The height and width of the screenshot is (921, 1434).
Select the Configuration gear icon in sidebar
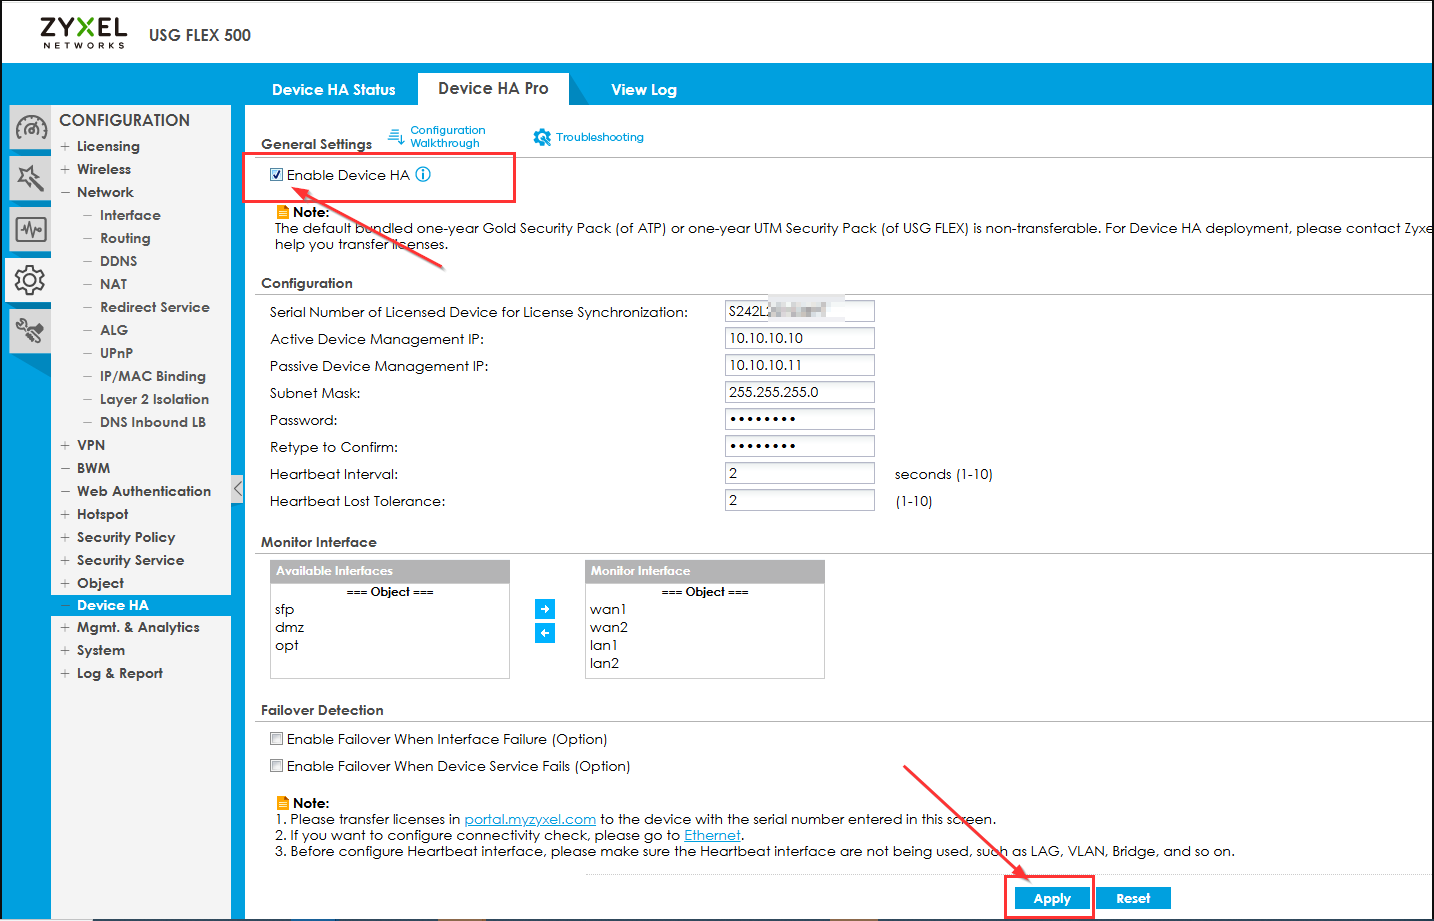click(30, 281)
